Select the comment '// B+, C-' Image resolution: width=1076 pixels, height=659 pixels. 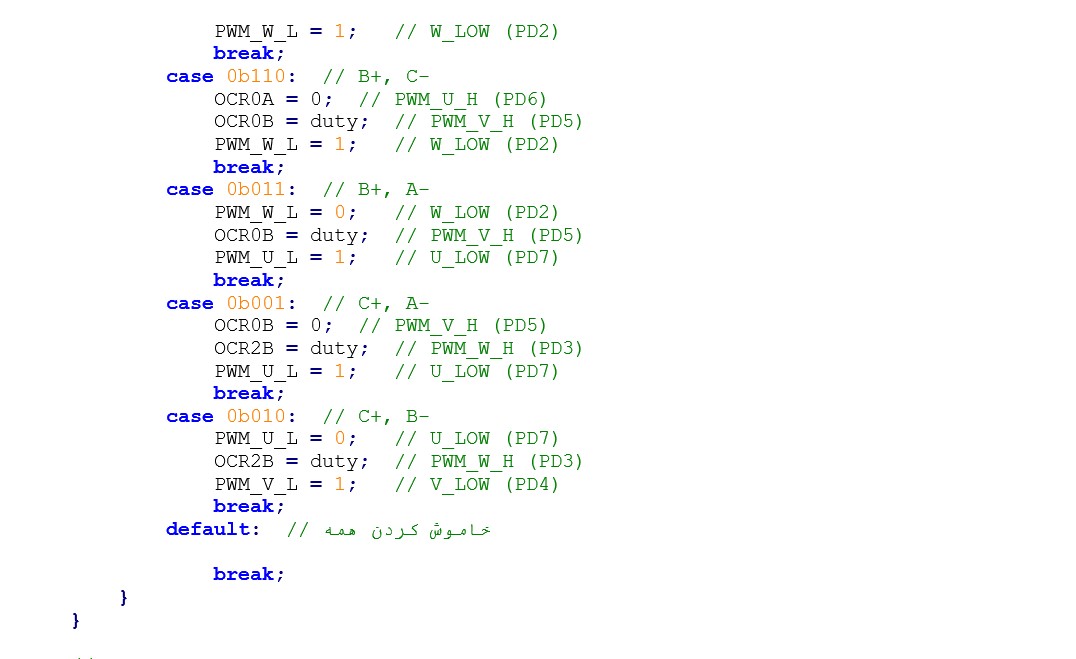[x=376, y=76]
